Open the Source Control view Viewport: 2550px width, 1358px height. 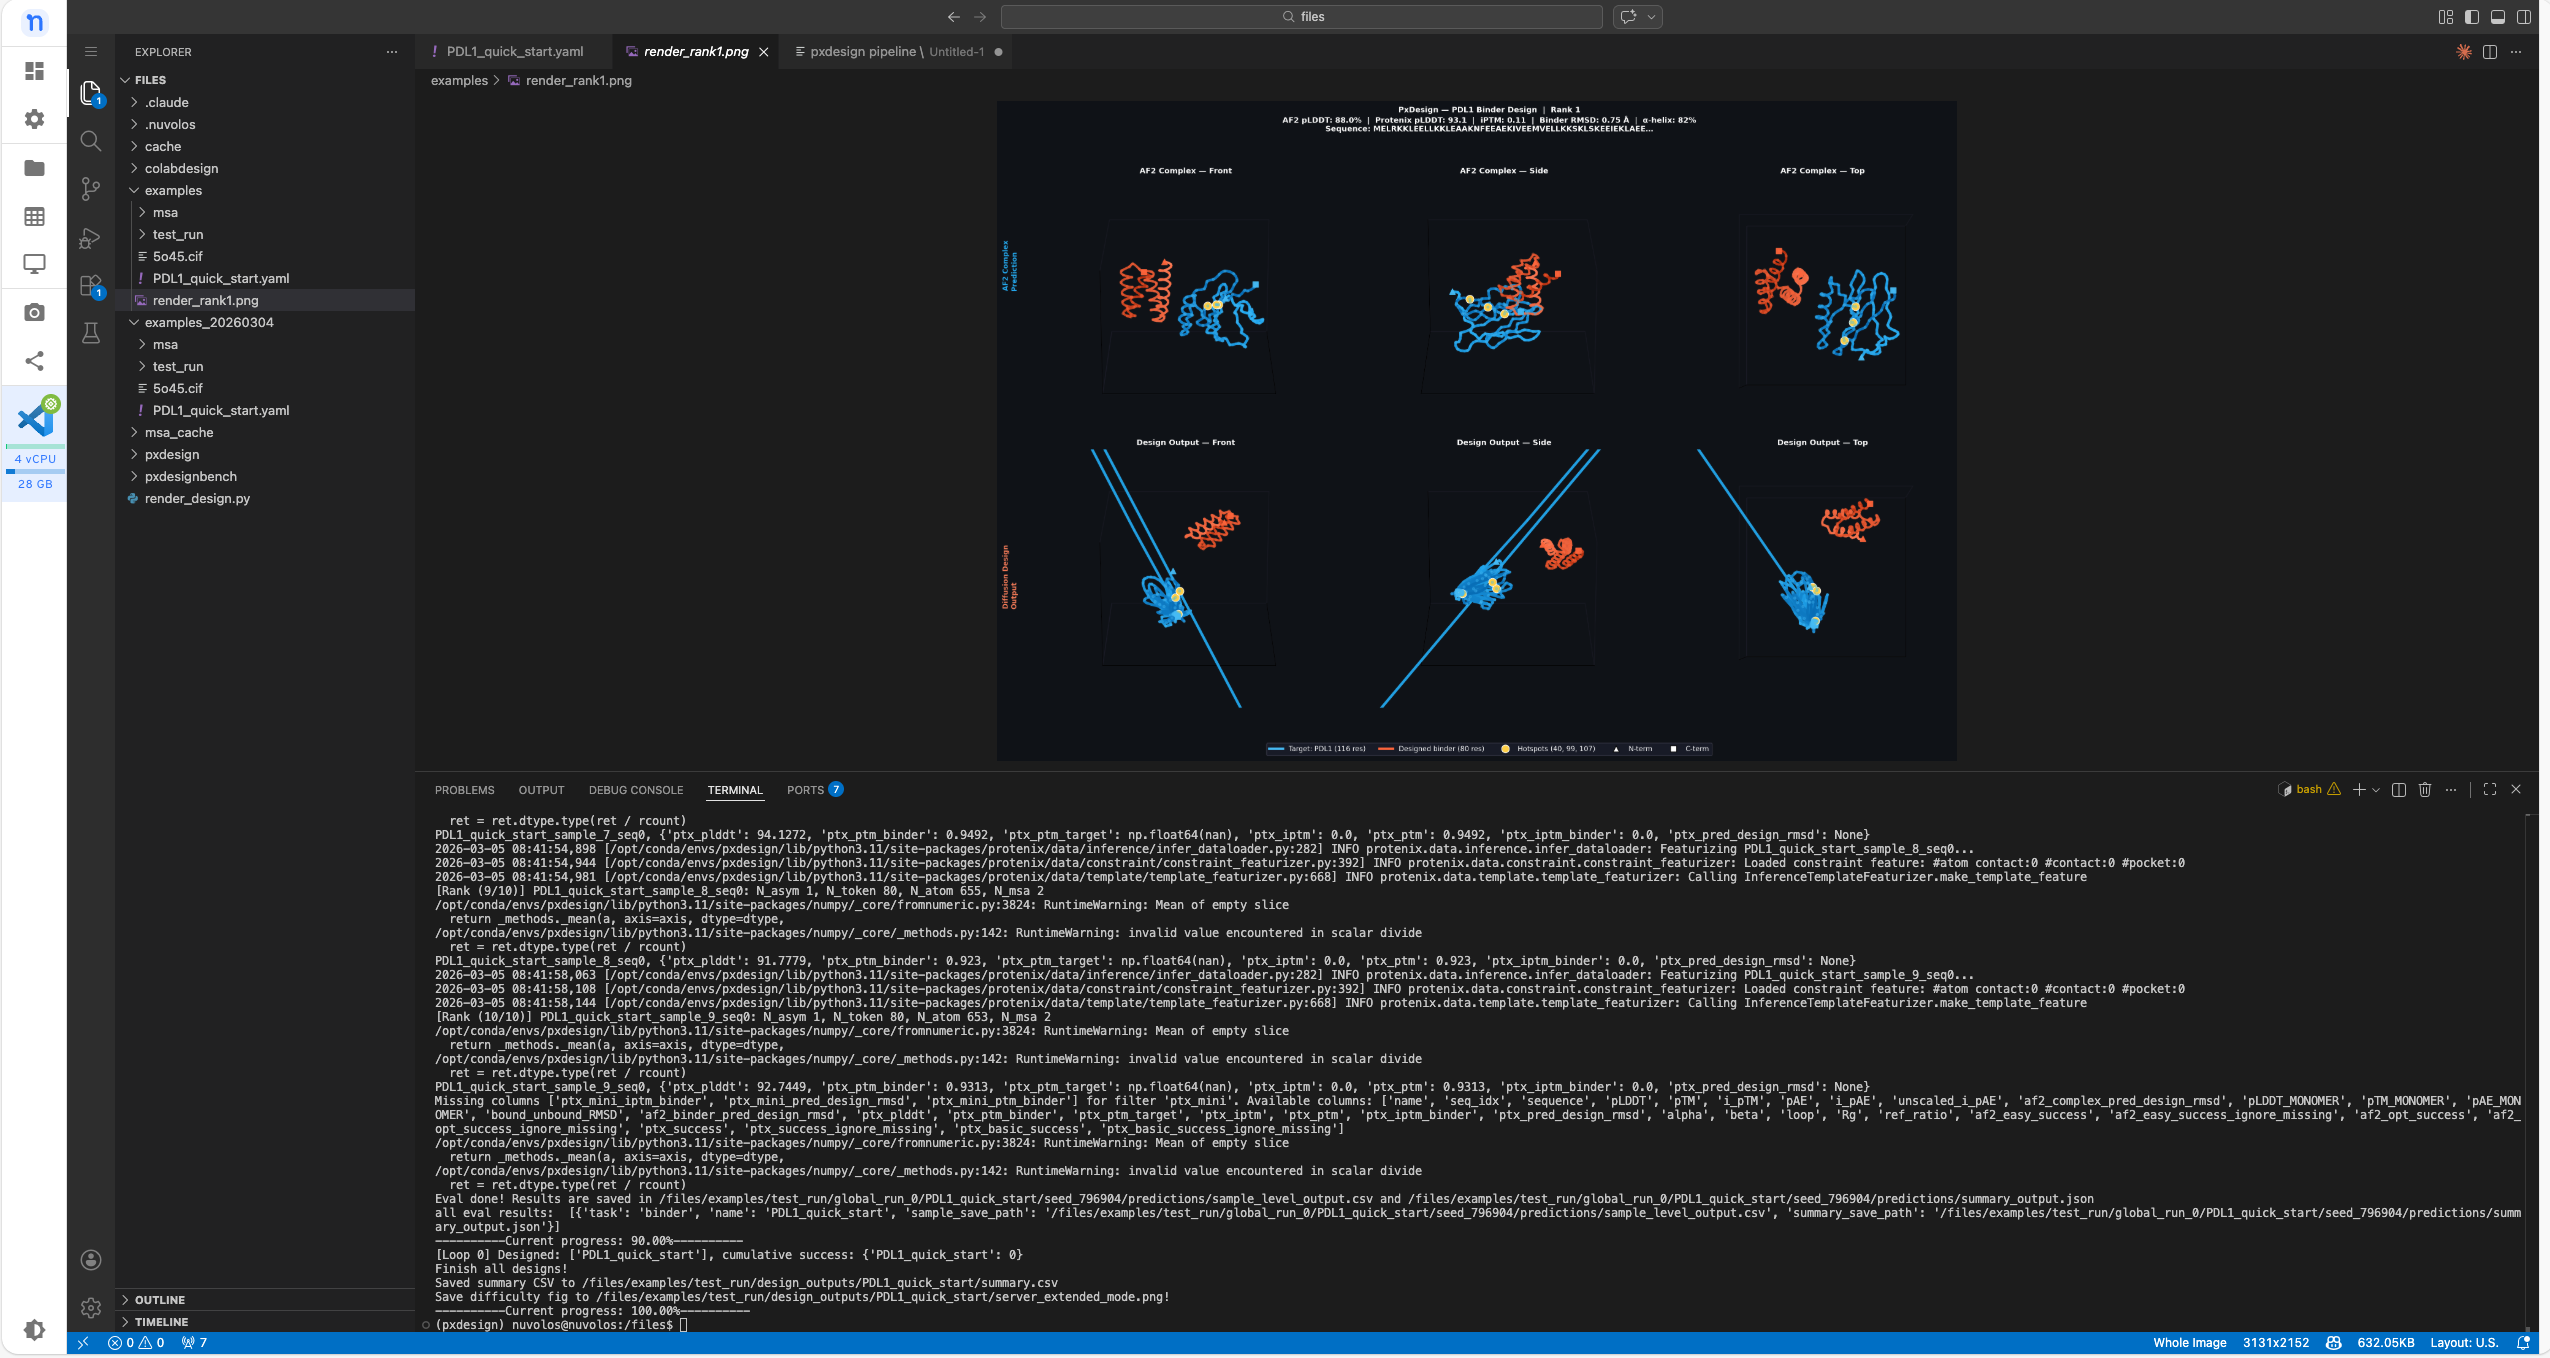91,189
